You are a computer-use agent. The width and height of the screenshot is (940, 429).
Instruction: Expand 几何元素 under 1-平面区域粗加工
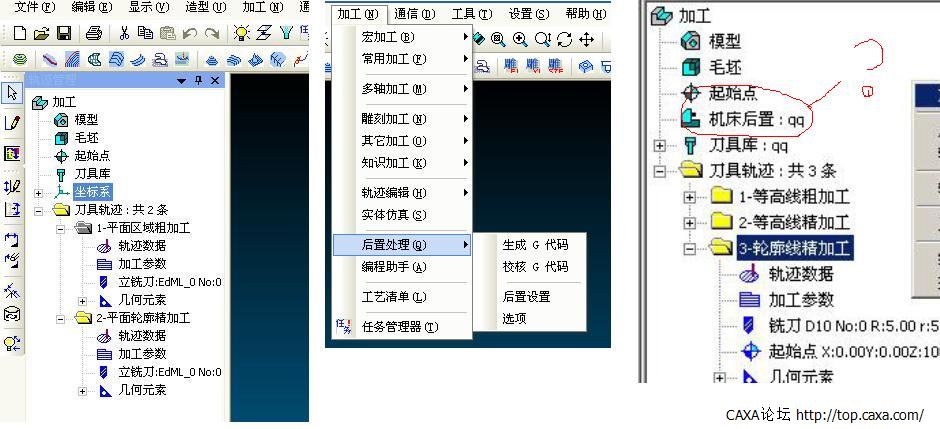point(82,301)
